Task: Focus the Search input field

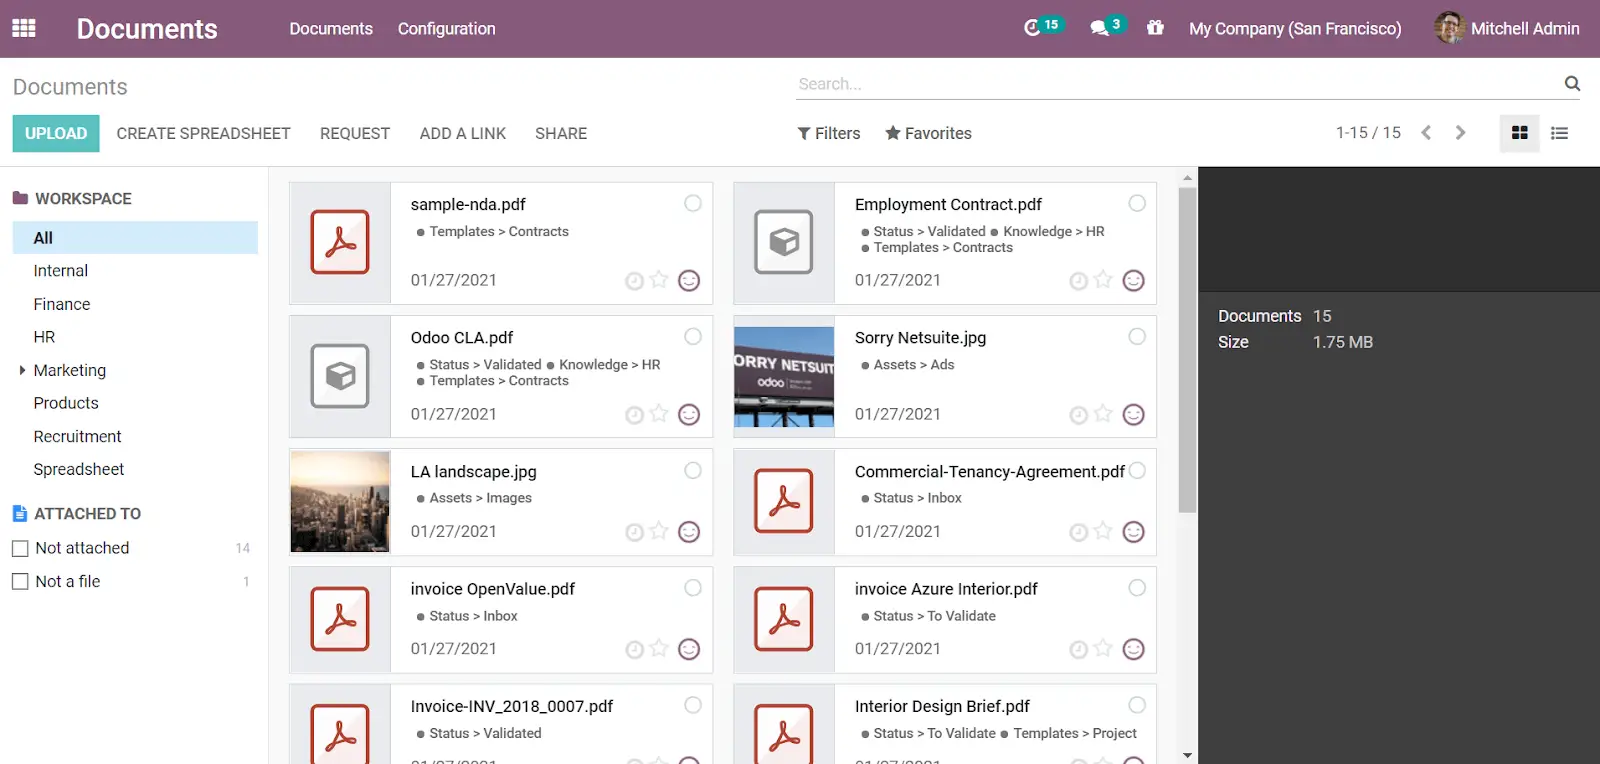Action: coord(1178,84)
